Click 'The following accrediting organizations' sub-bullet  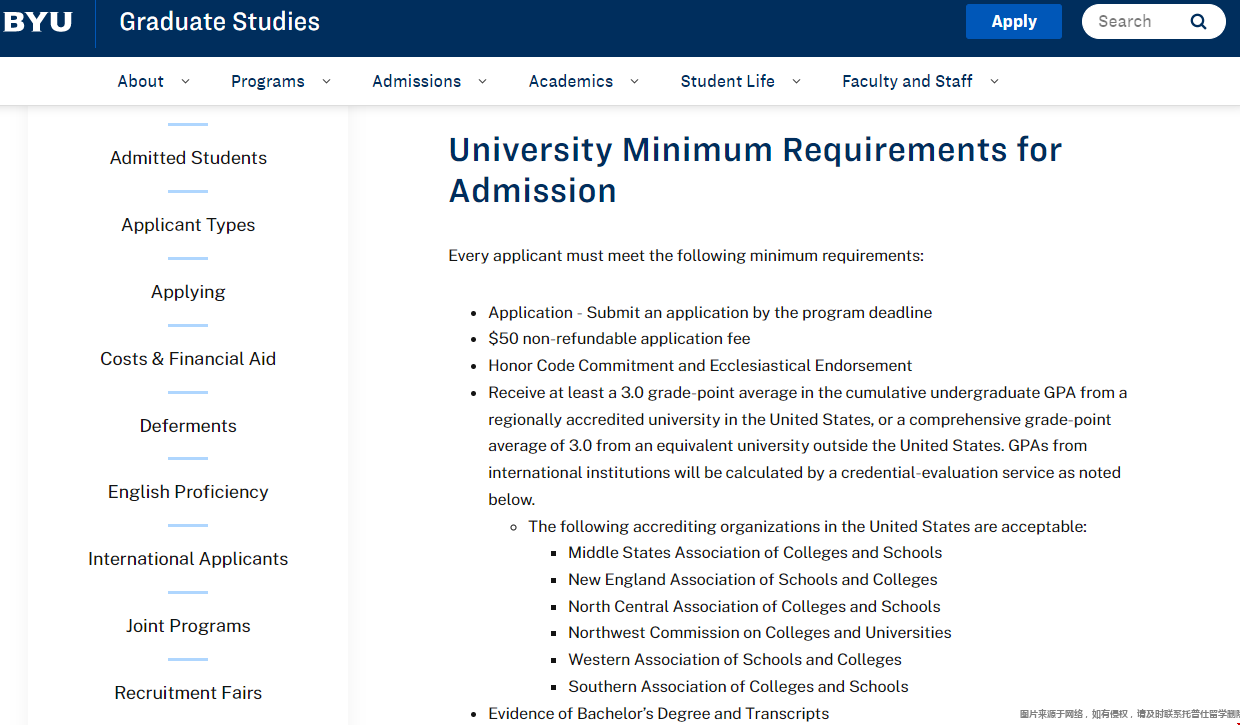pyautogui.click(x=807, y=526)
